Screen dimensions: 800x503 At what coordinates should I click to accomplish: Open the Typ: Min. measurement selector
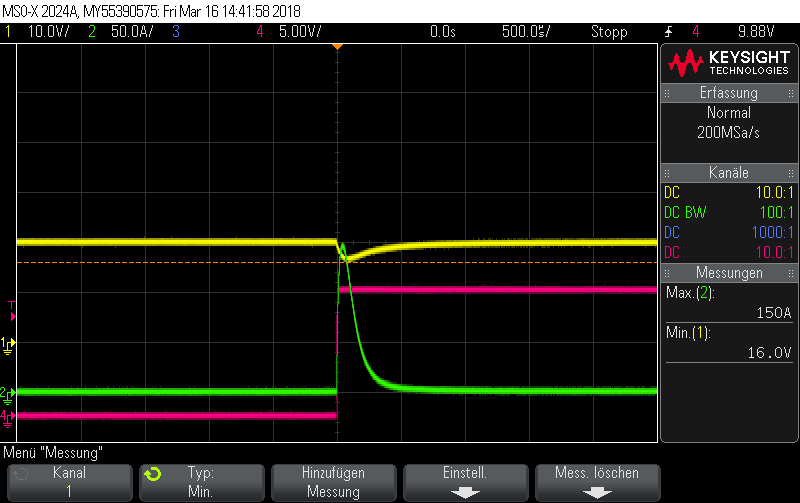(202, 482)
